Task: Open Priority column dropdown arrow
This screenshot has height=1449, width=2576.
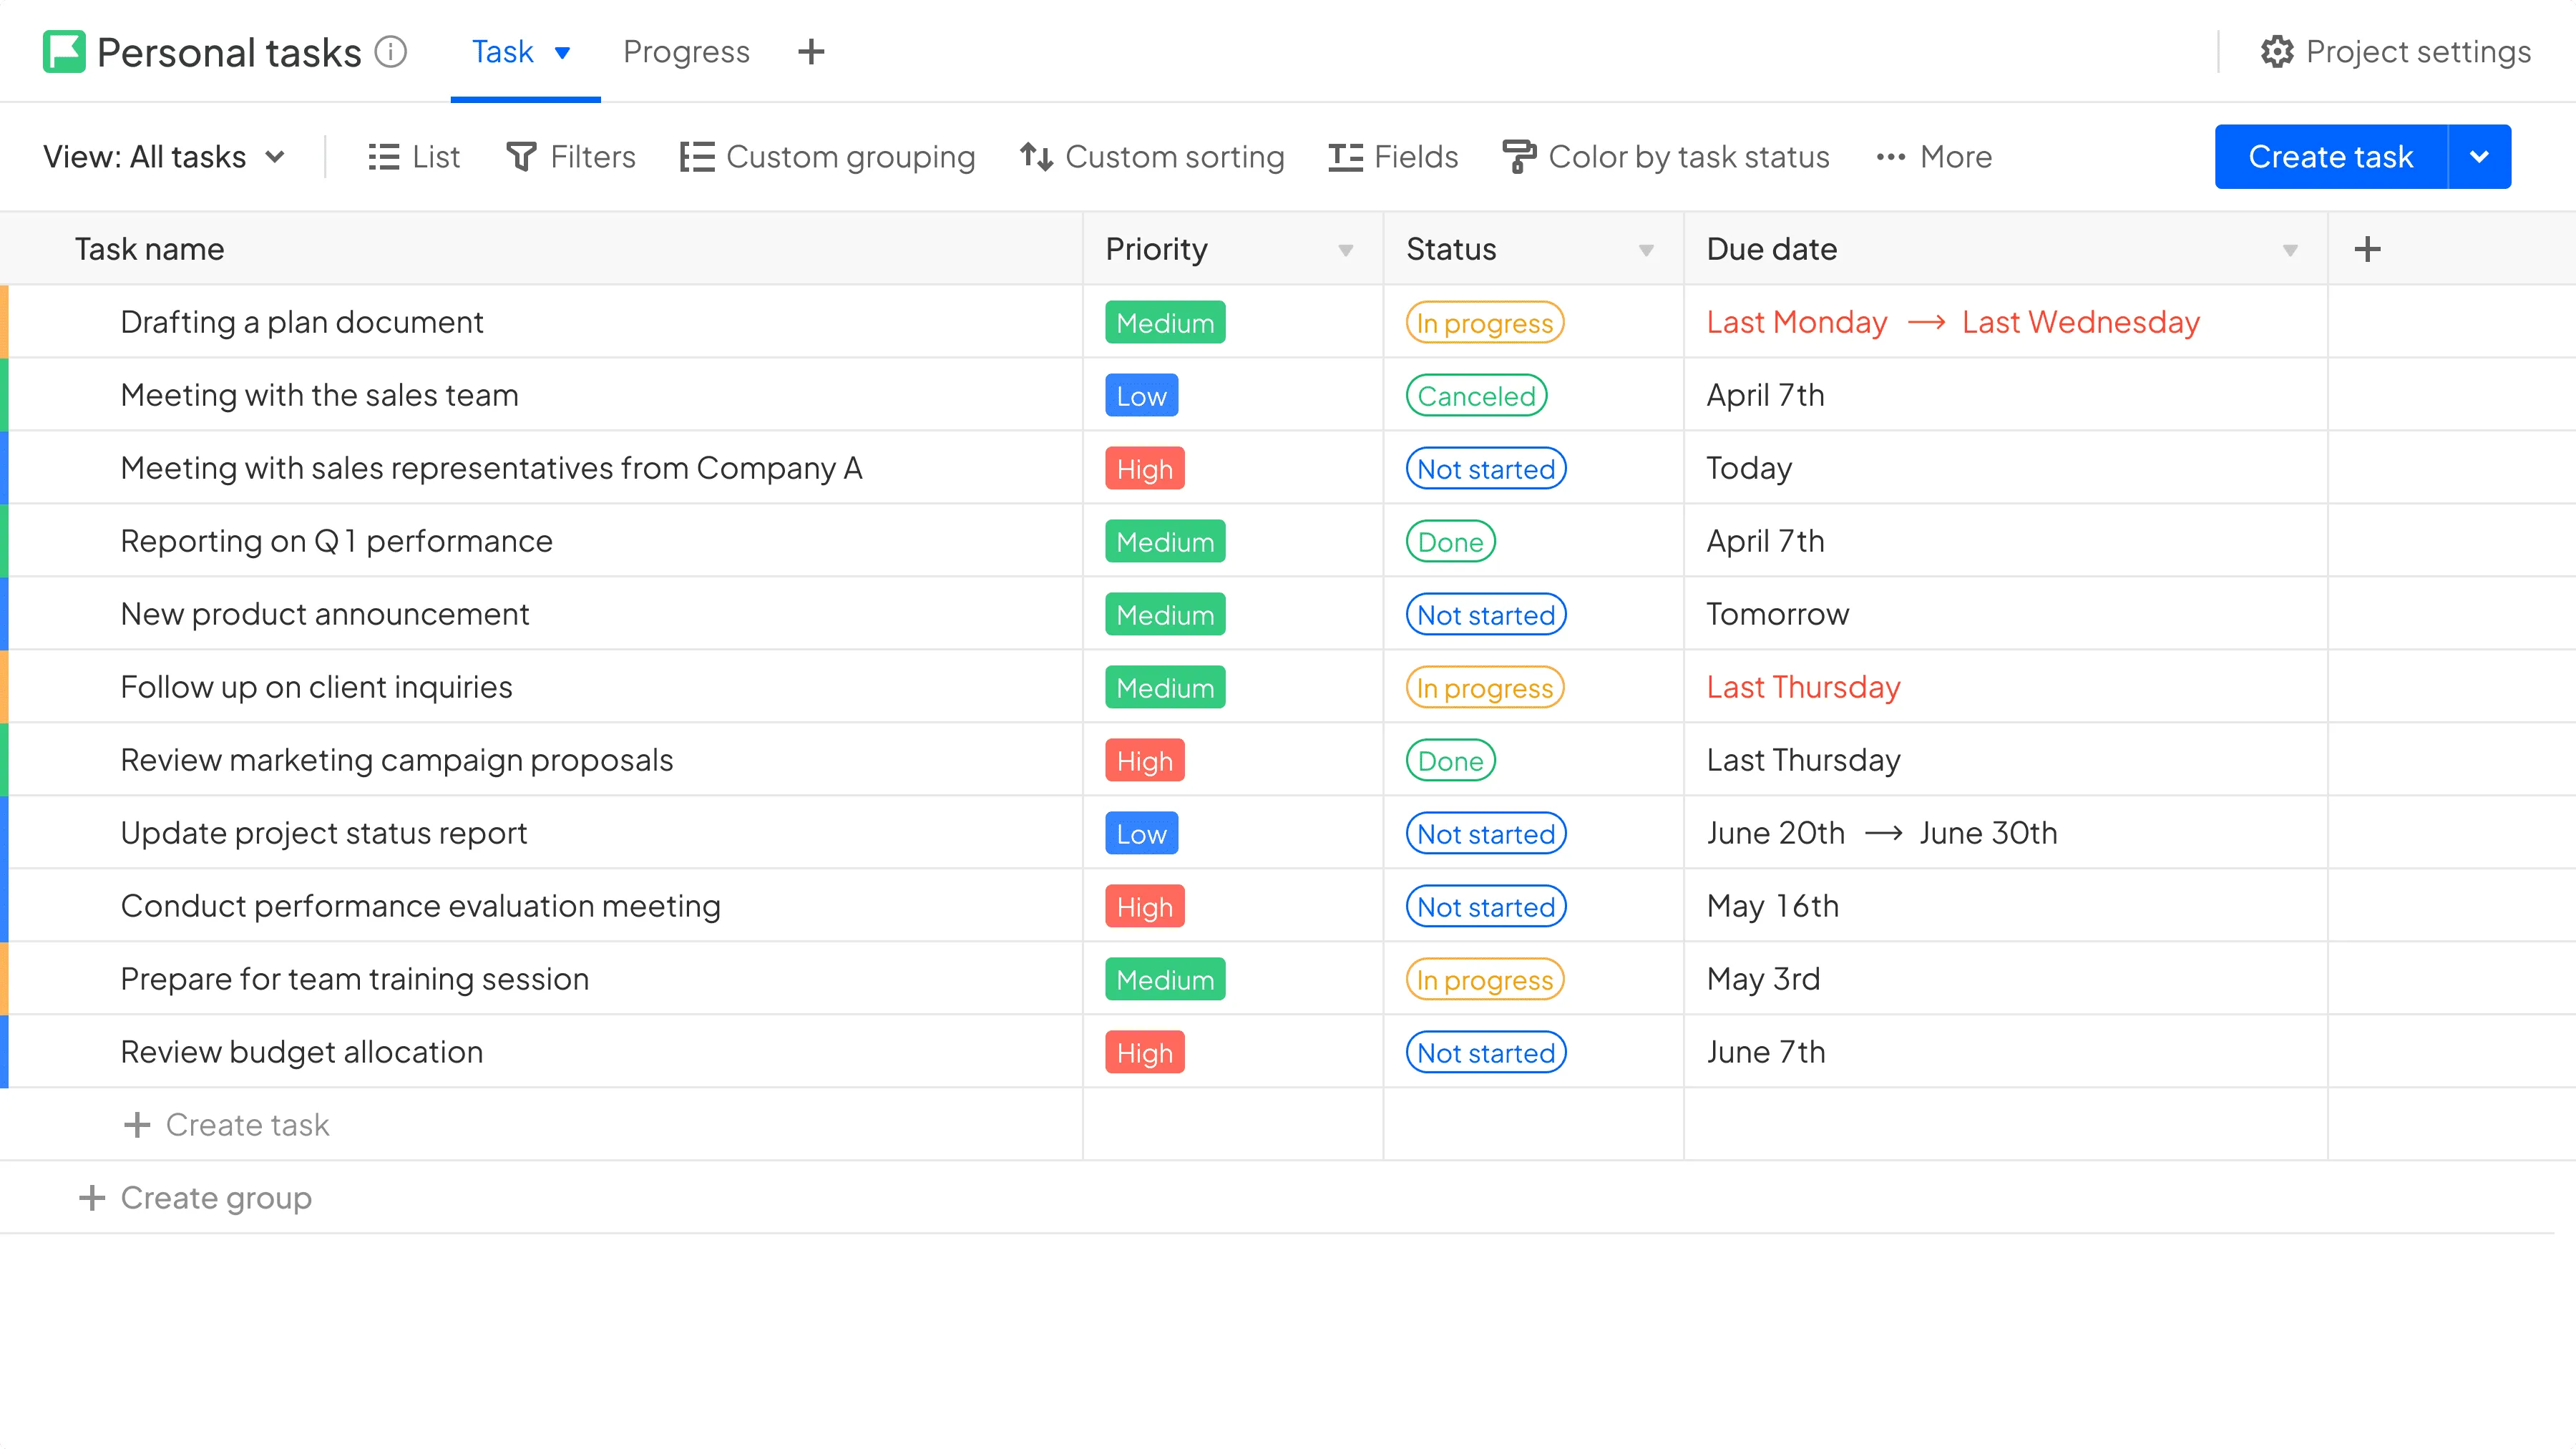Action: [1345, 250]
